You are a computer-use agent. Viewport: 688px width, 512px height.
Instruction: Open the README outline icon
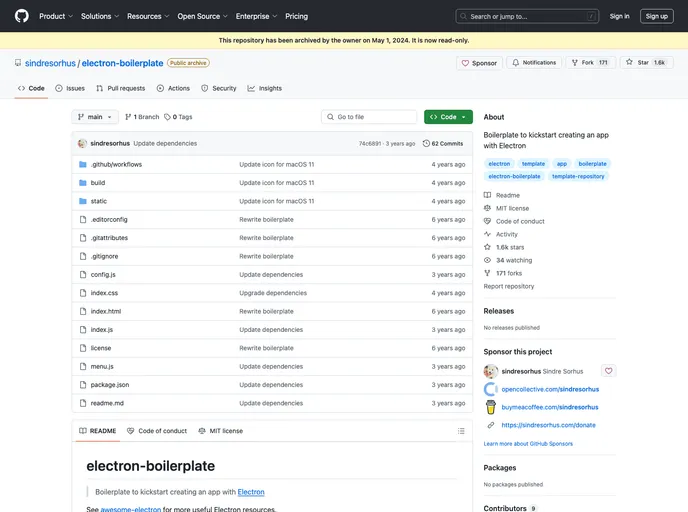click(x=461, y=431)
